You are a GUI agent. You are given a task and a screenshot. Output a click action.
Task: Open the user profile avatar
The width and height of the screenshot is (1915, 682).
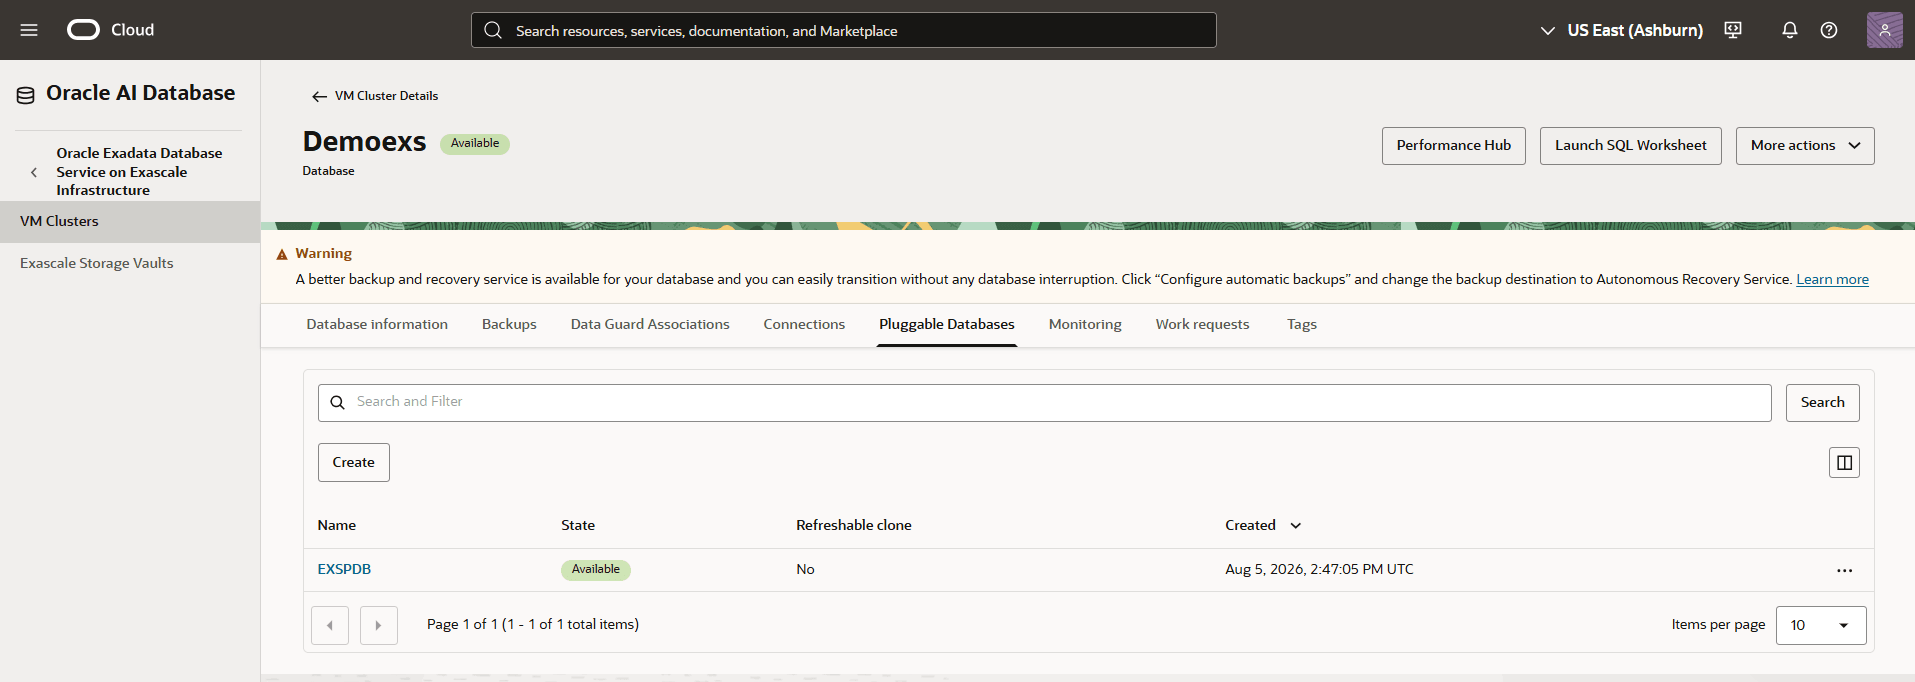pyautogui.click(x=1884, y=30)
